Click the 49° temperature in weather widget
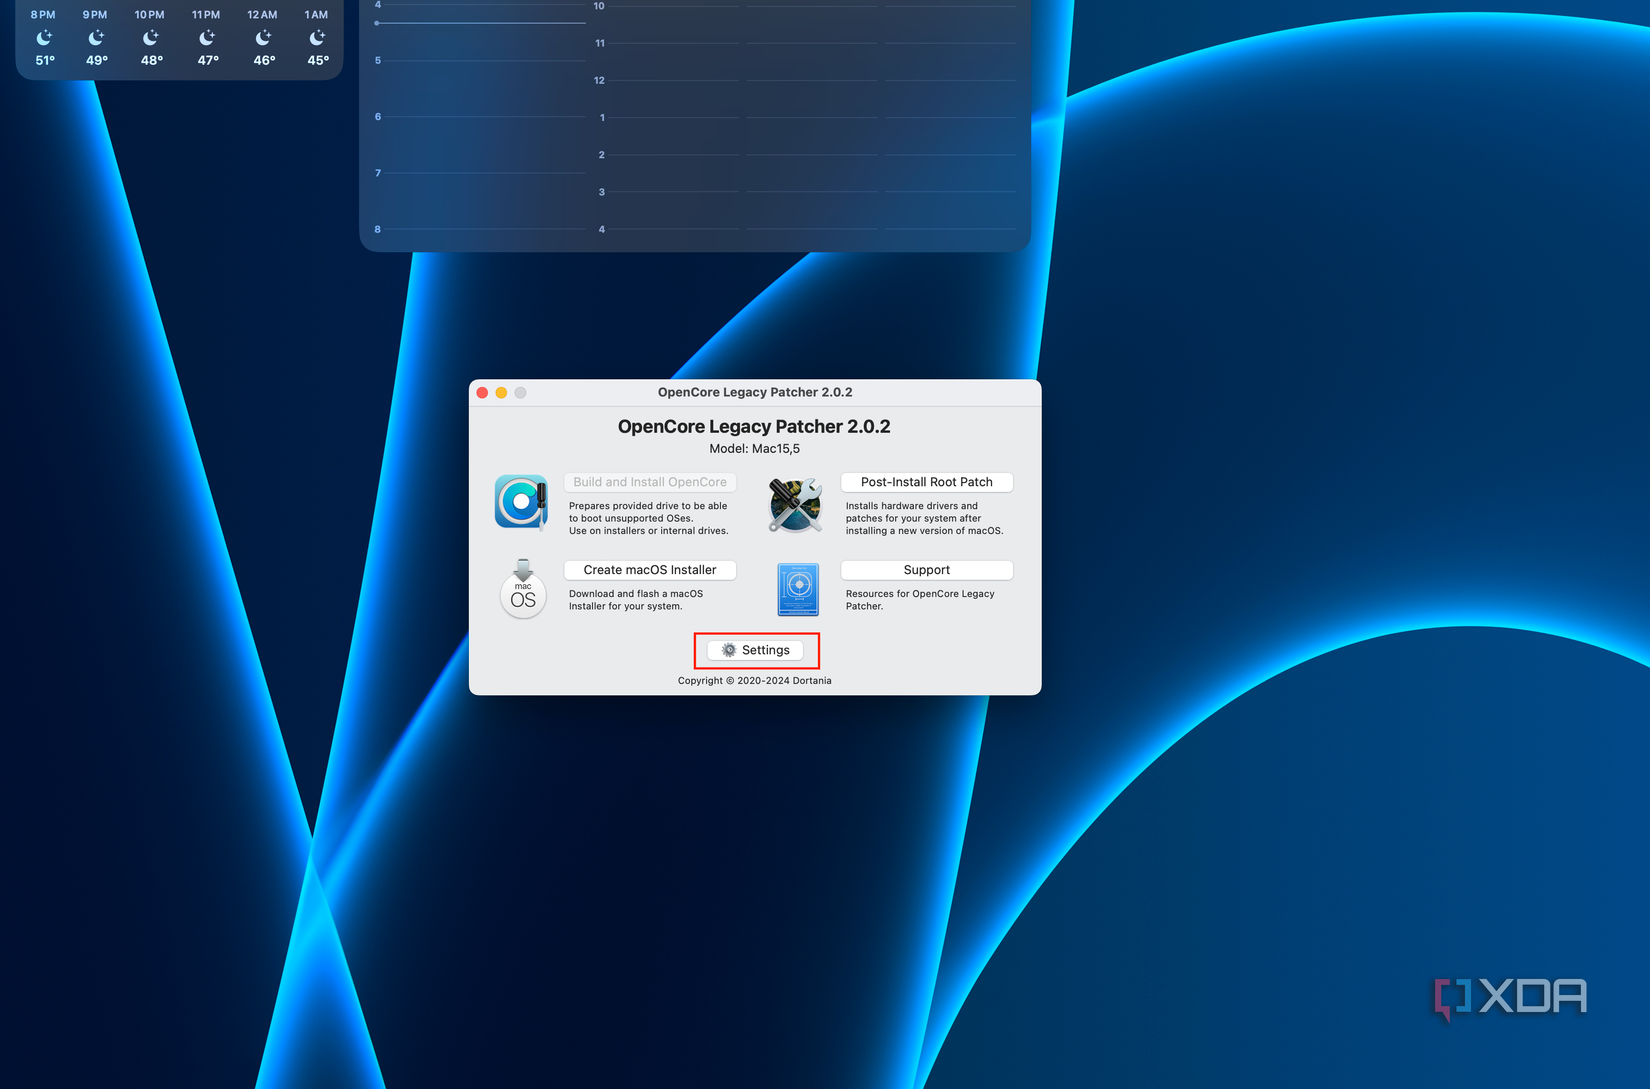 [97, 61]
